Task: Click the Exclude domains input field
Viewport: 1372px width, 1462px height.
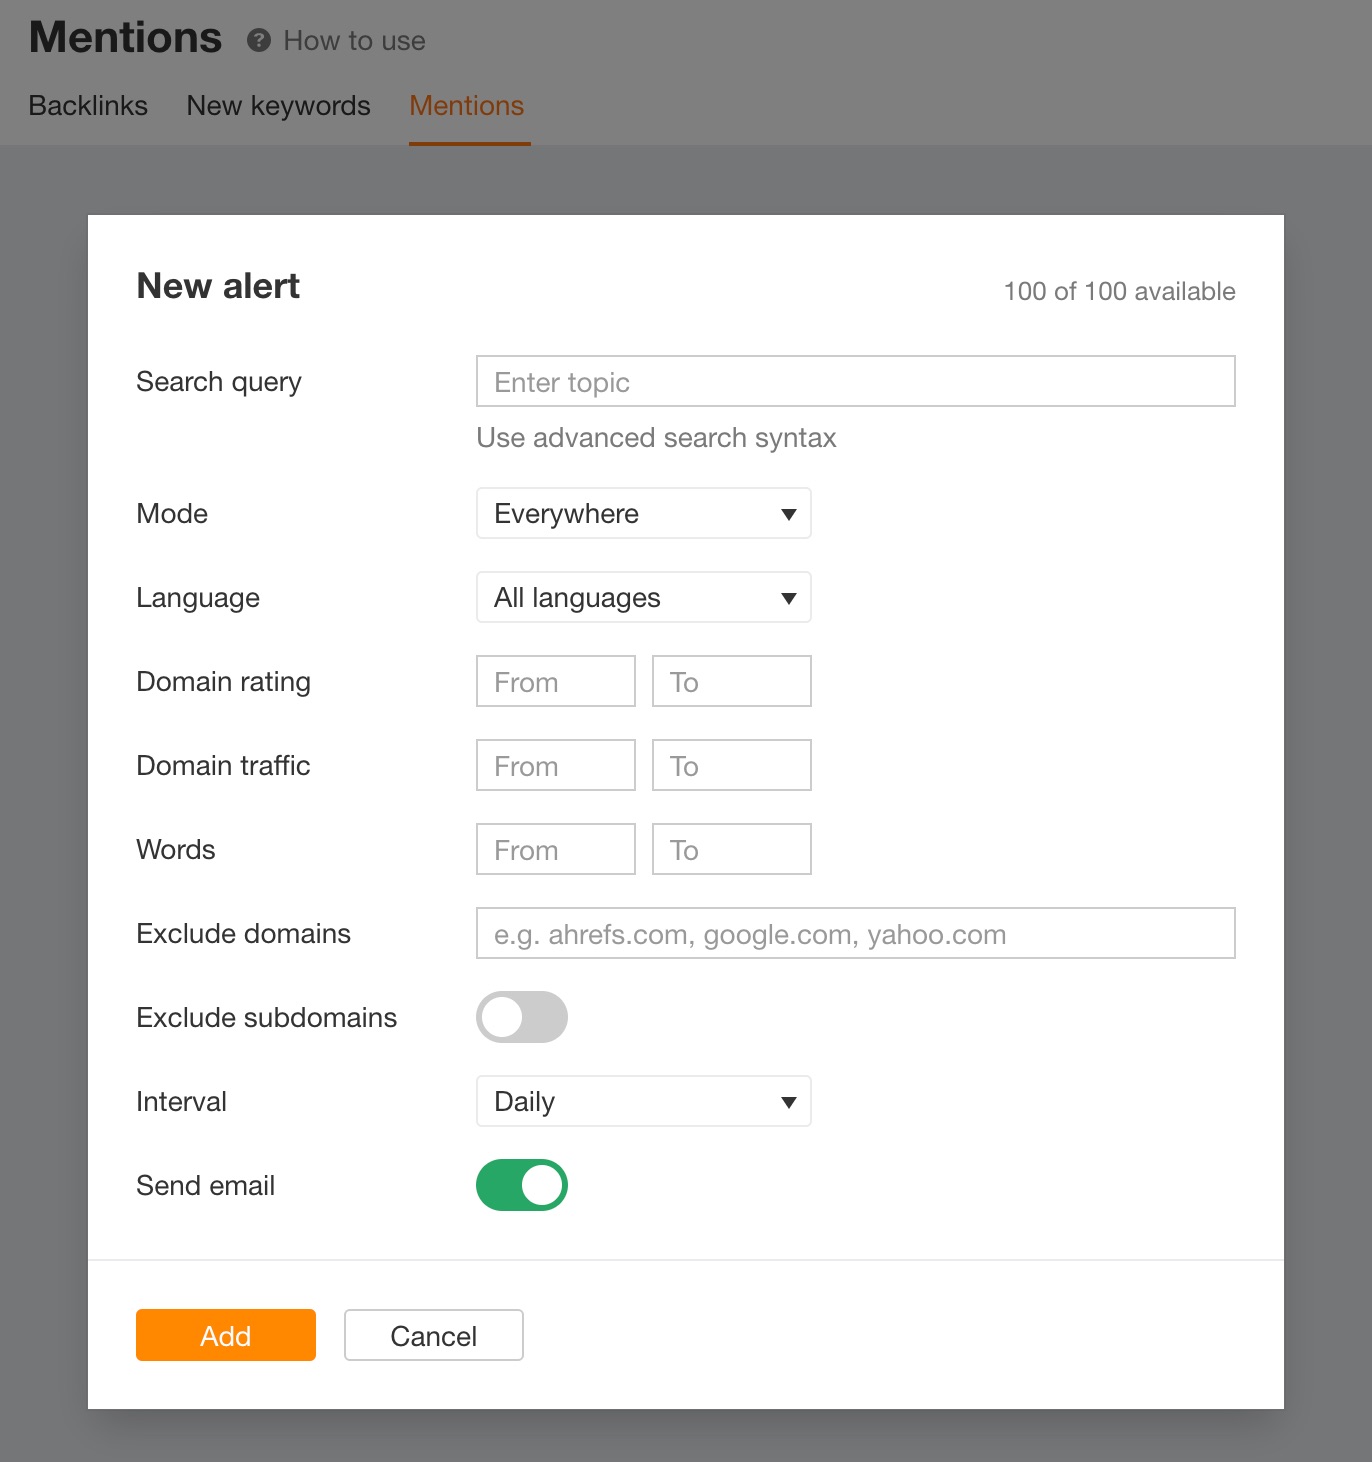Action: tap(855, 933)
